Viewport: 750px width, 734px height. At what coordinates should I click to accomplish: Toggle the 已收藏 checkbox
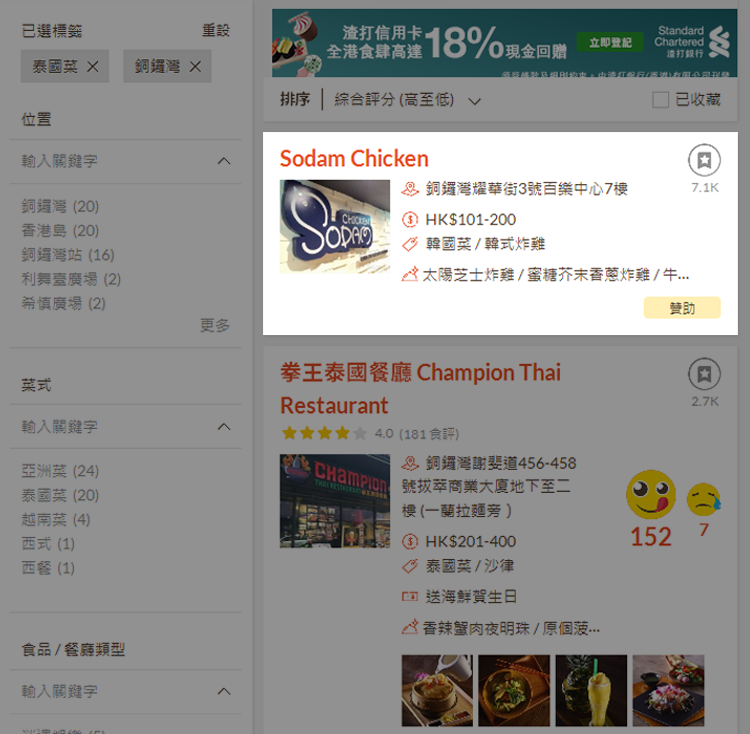[x=660, y=100]
